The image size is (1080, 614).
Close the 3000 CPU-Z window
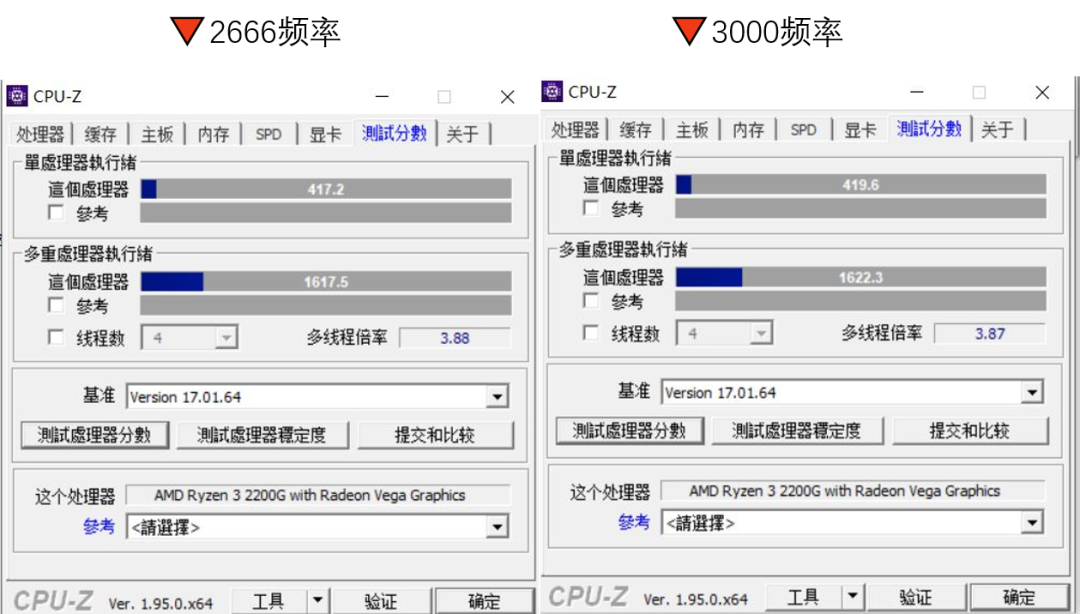coord(1042,92)
